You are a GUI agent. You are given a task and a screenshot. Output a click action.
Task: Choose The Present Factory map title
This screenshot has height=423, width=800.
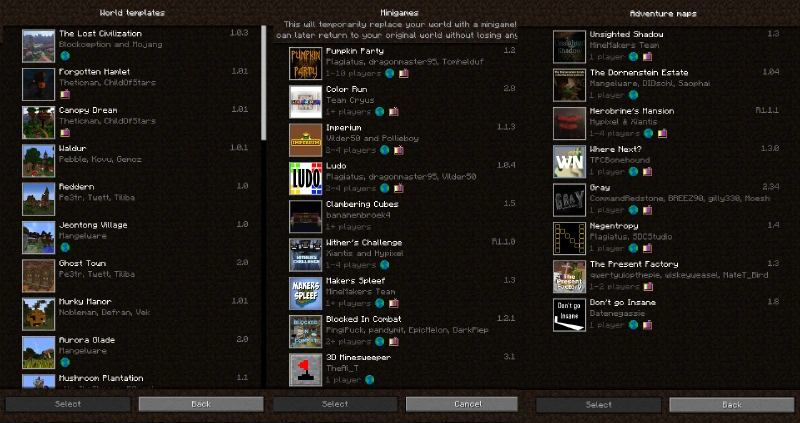point(634,264)
